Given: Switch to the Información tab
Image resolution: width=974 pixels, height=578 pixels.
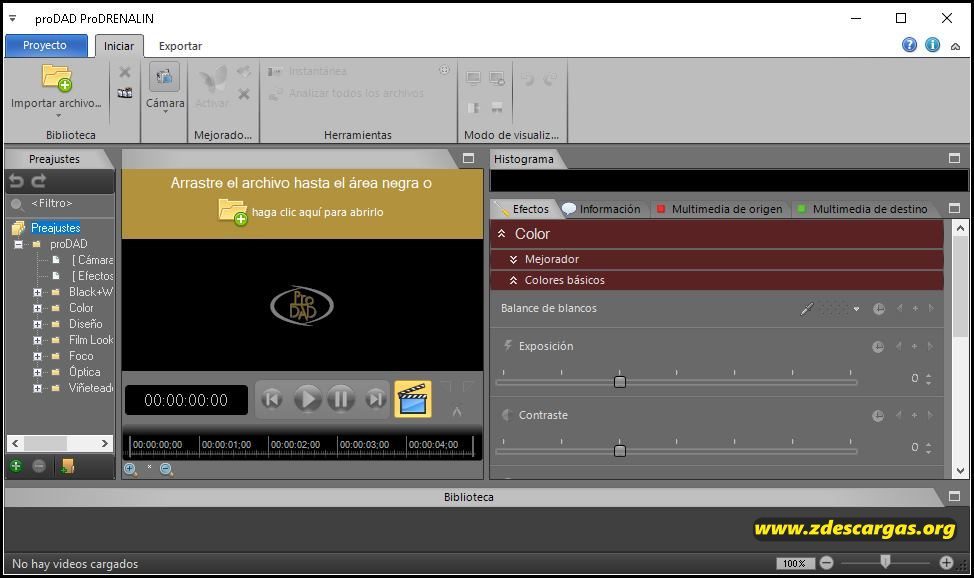Looking at the screenshot, I should [602, 209].
